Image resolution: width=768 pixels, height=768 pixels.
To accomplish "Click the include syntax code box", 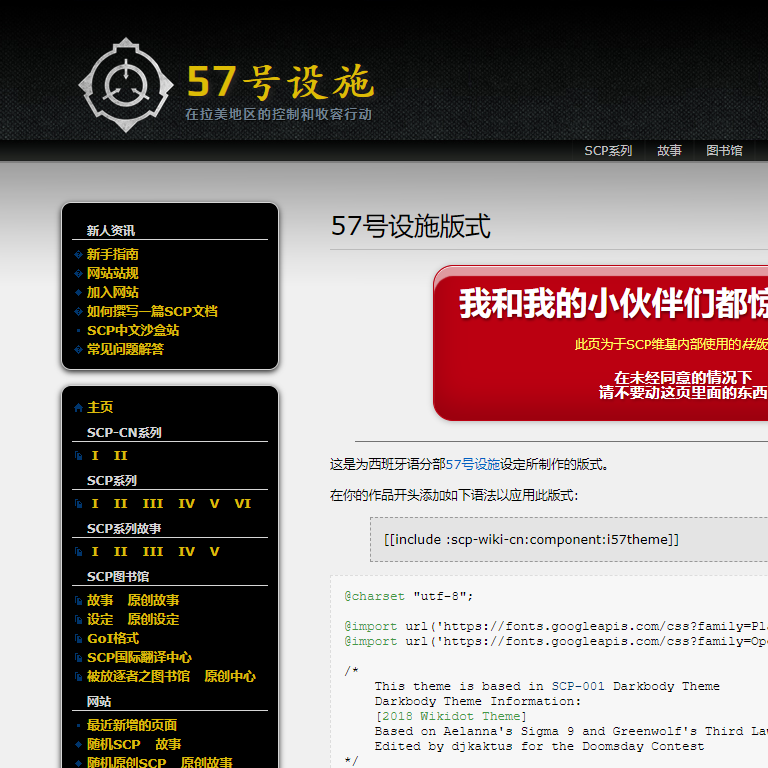I will tap(560, 539).
